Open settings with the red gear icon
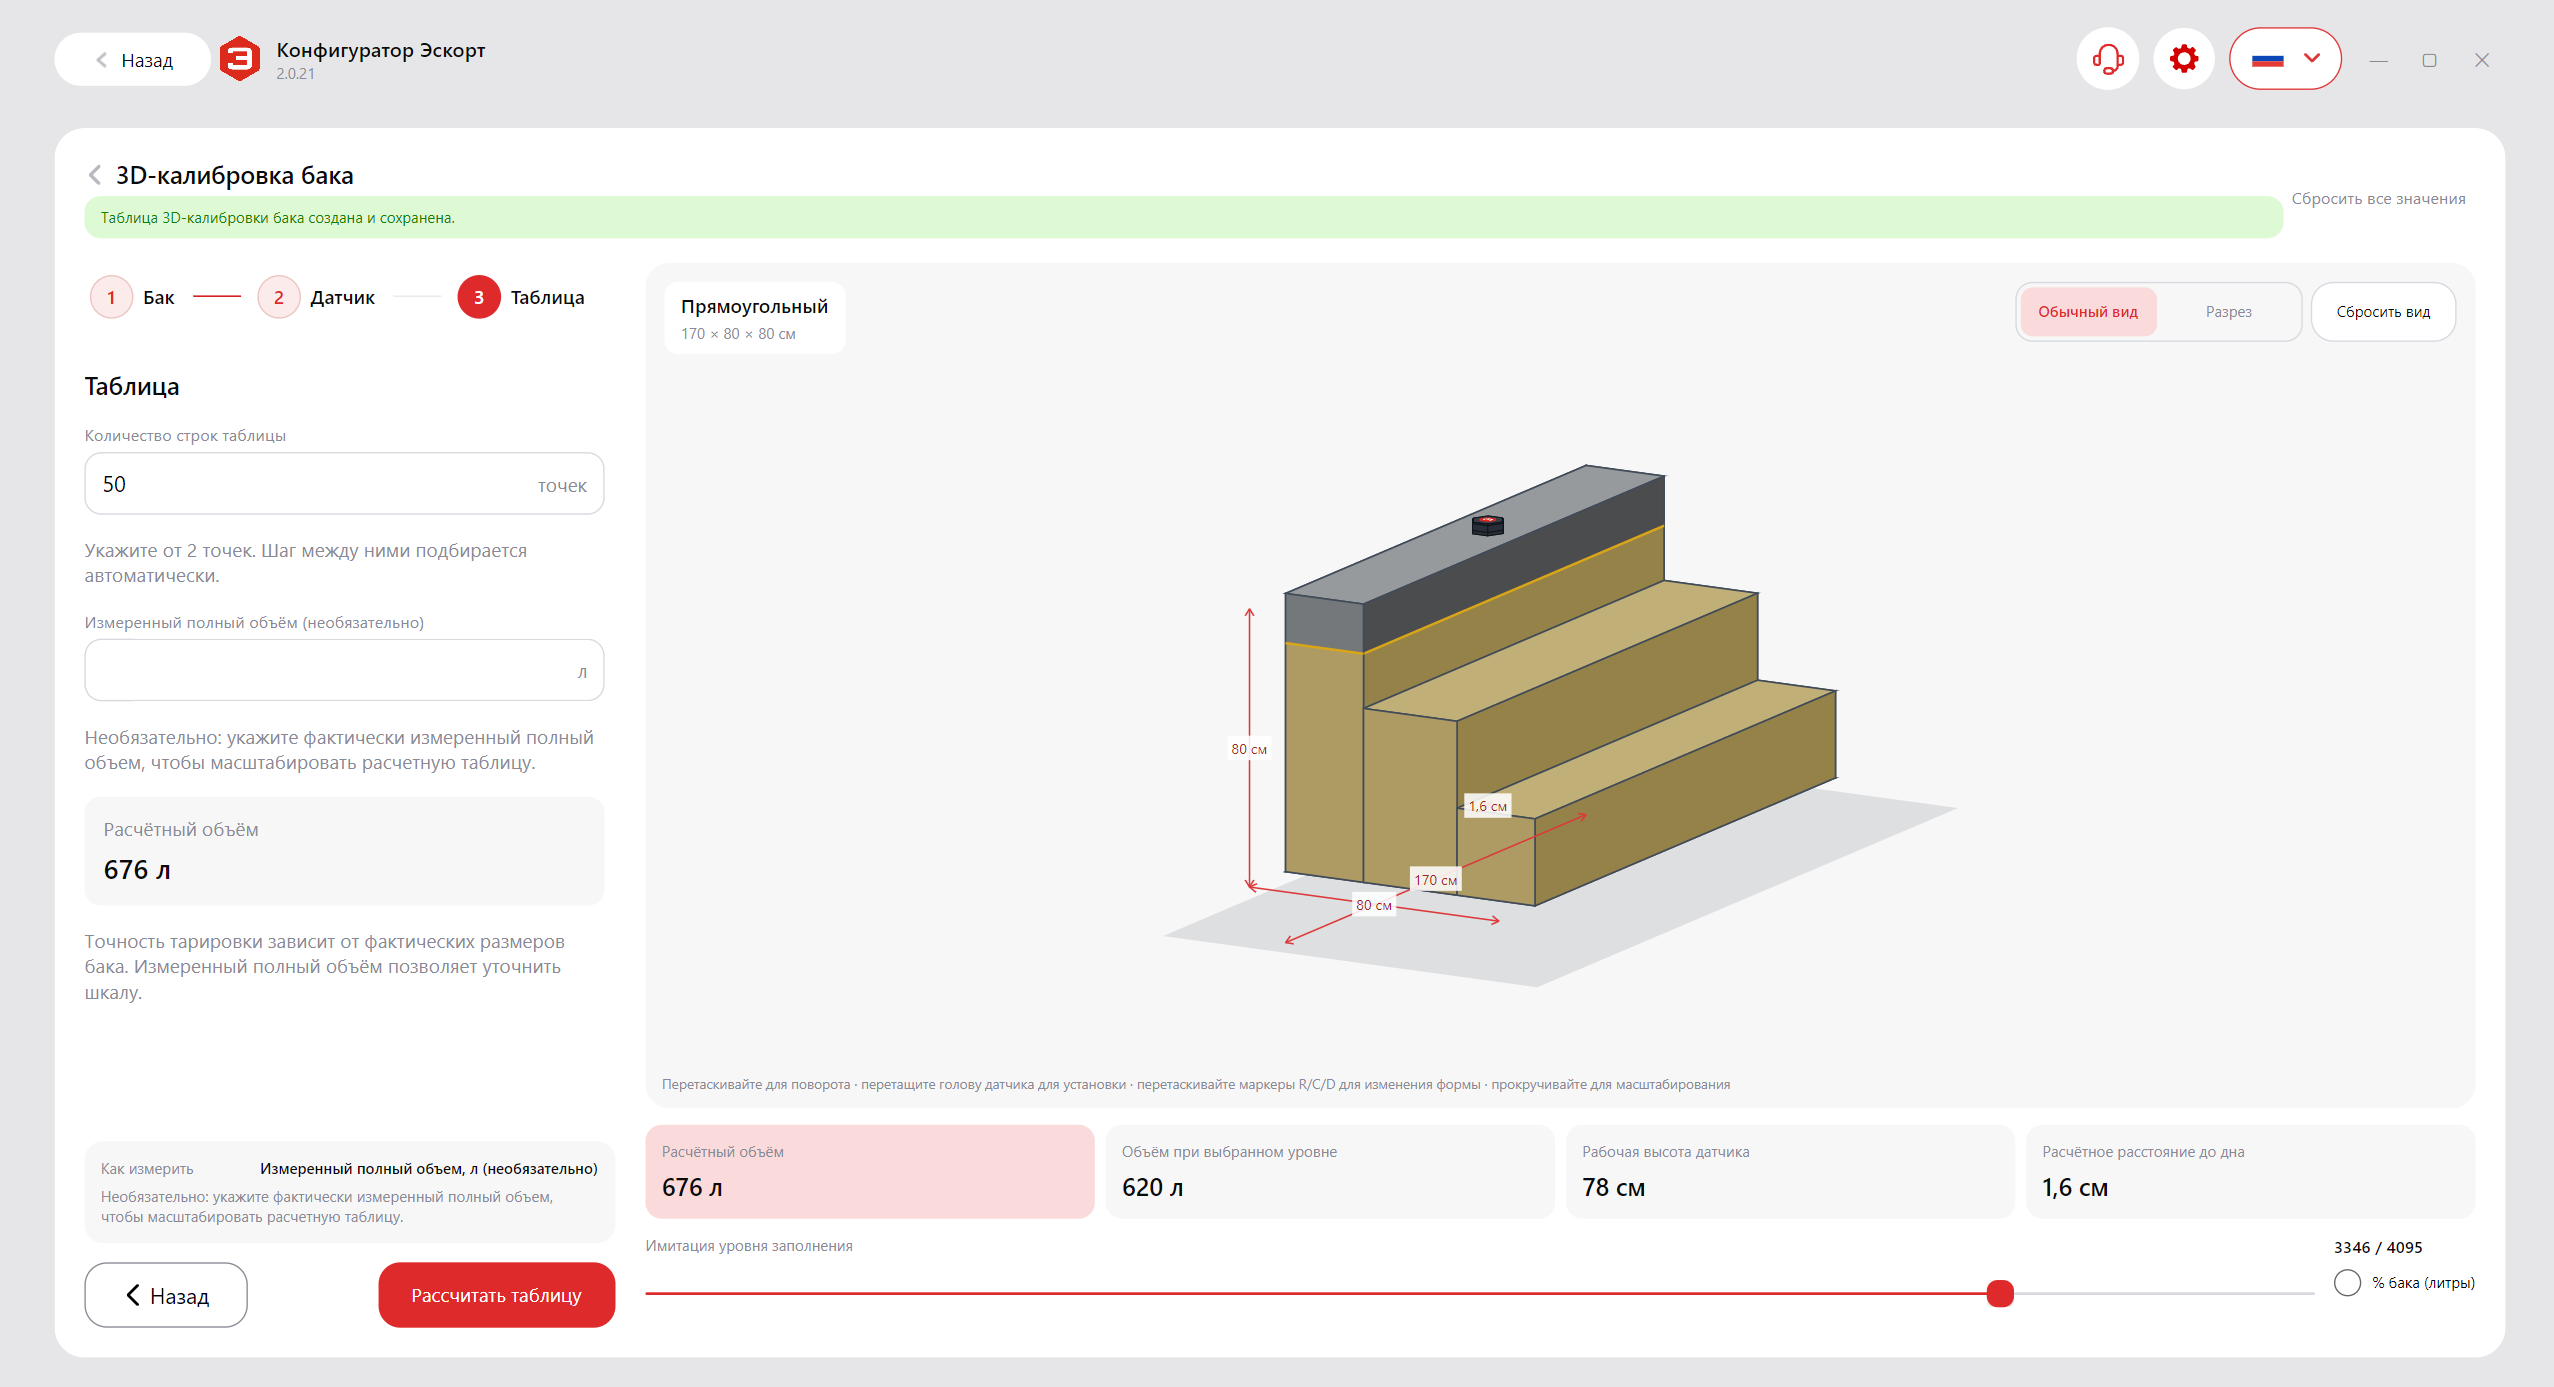Viewport: 2554px width, 1387px height. pos(2183,59)
